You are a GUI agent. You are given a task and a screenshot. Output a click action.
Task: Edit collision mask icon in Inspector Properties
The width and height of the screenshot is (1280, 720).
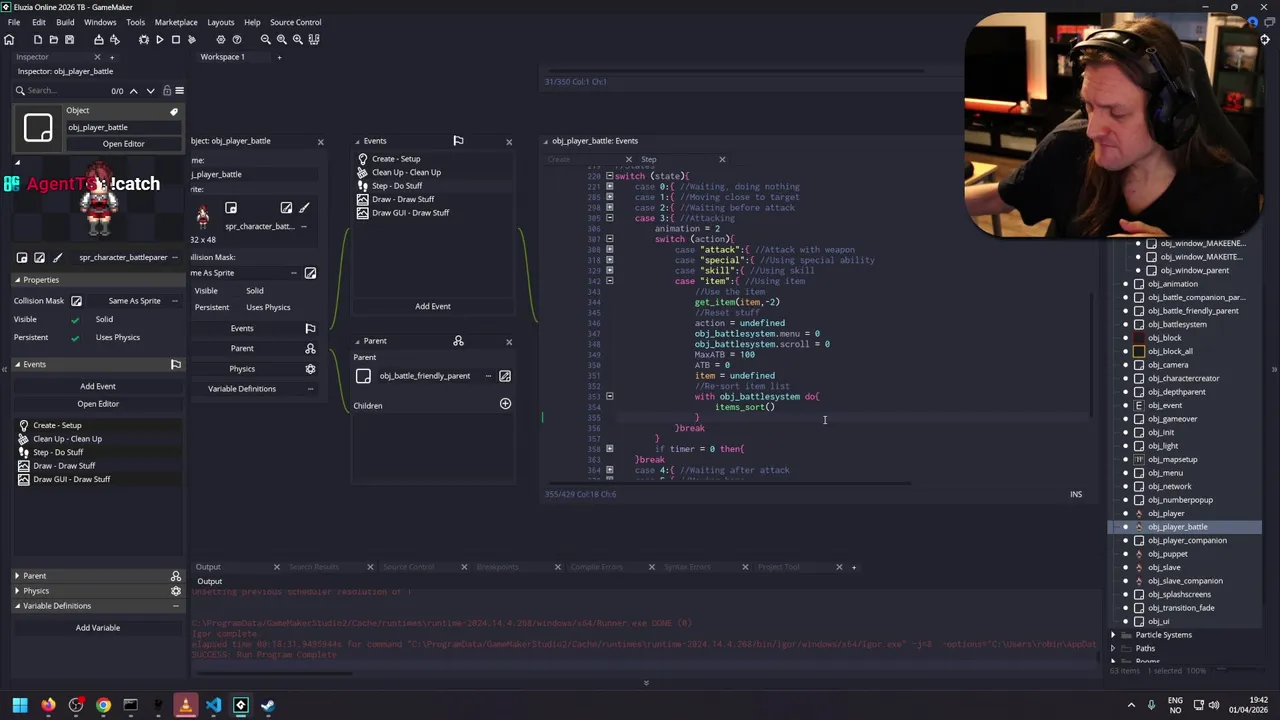76,301
